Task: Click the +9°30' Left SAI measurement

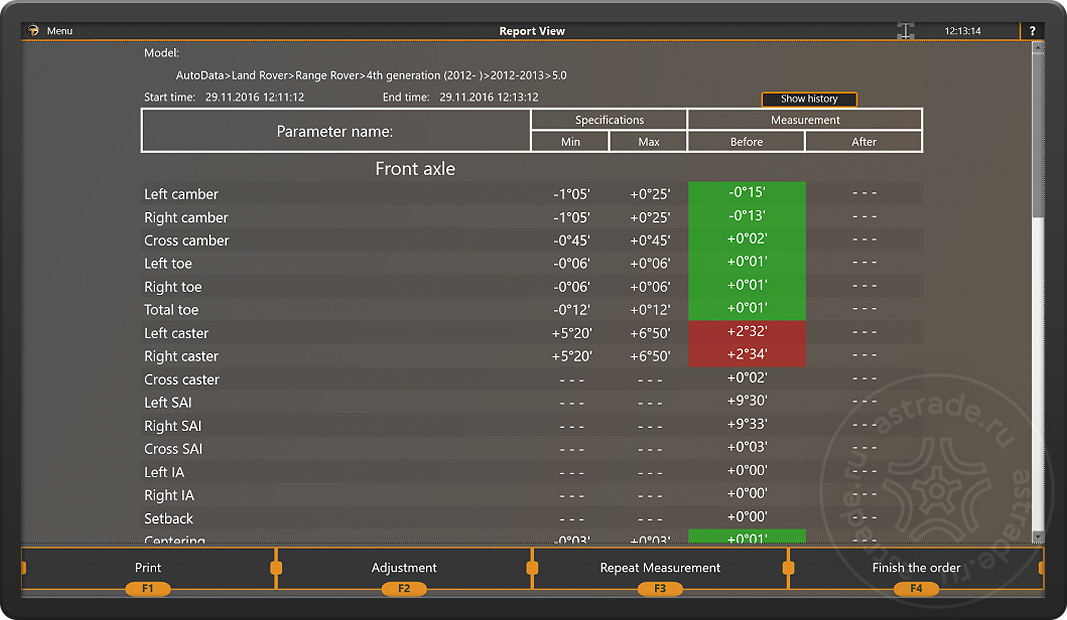Action: (x=747, y=401)
